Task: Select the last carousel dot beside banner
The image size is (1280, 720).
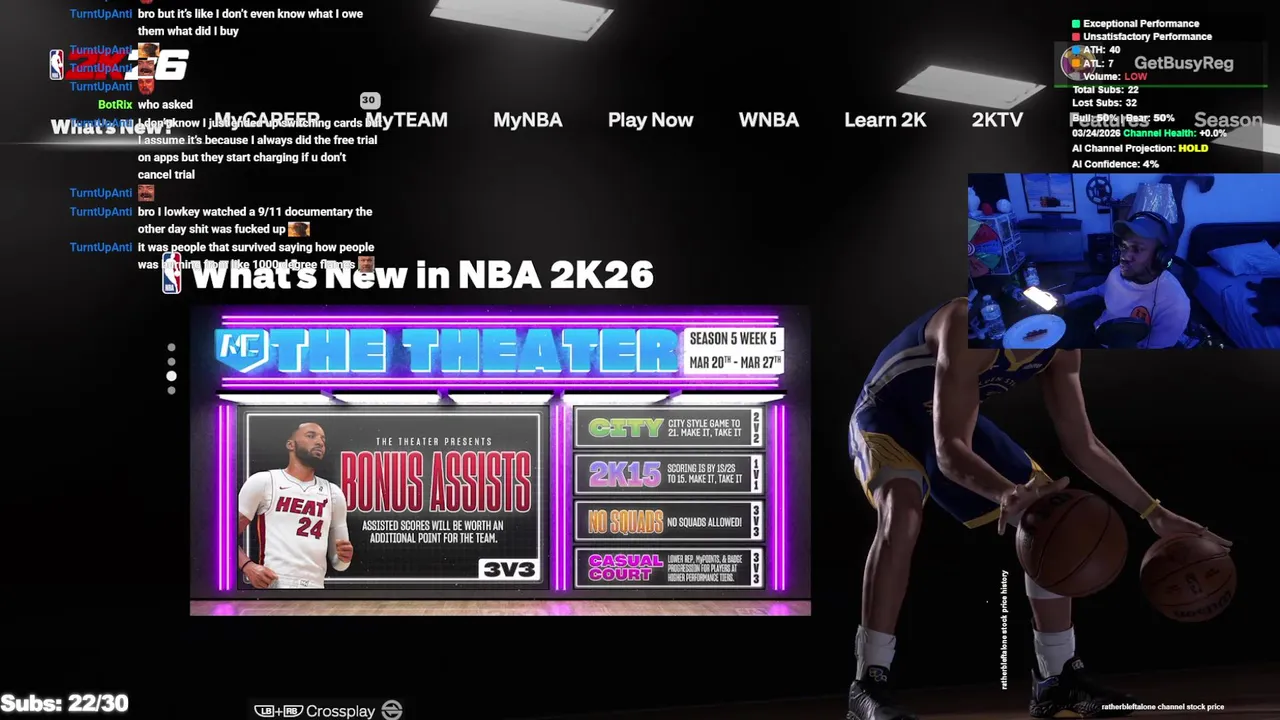Action: click(171, 390)
